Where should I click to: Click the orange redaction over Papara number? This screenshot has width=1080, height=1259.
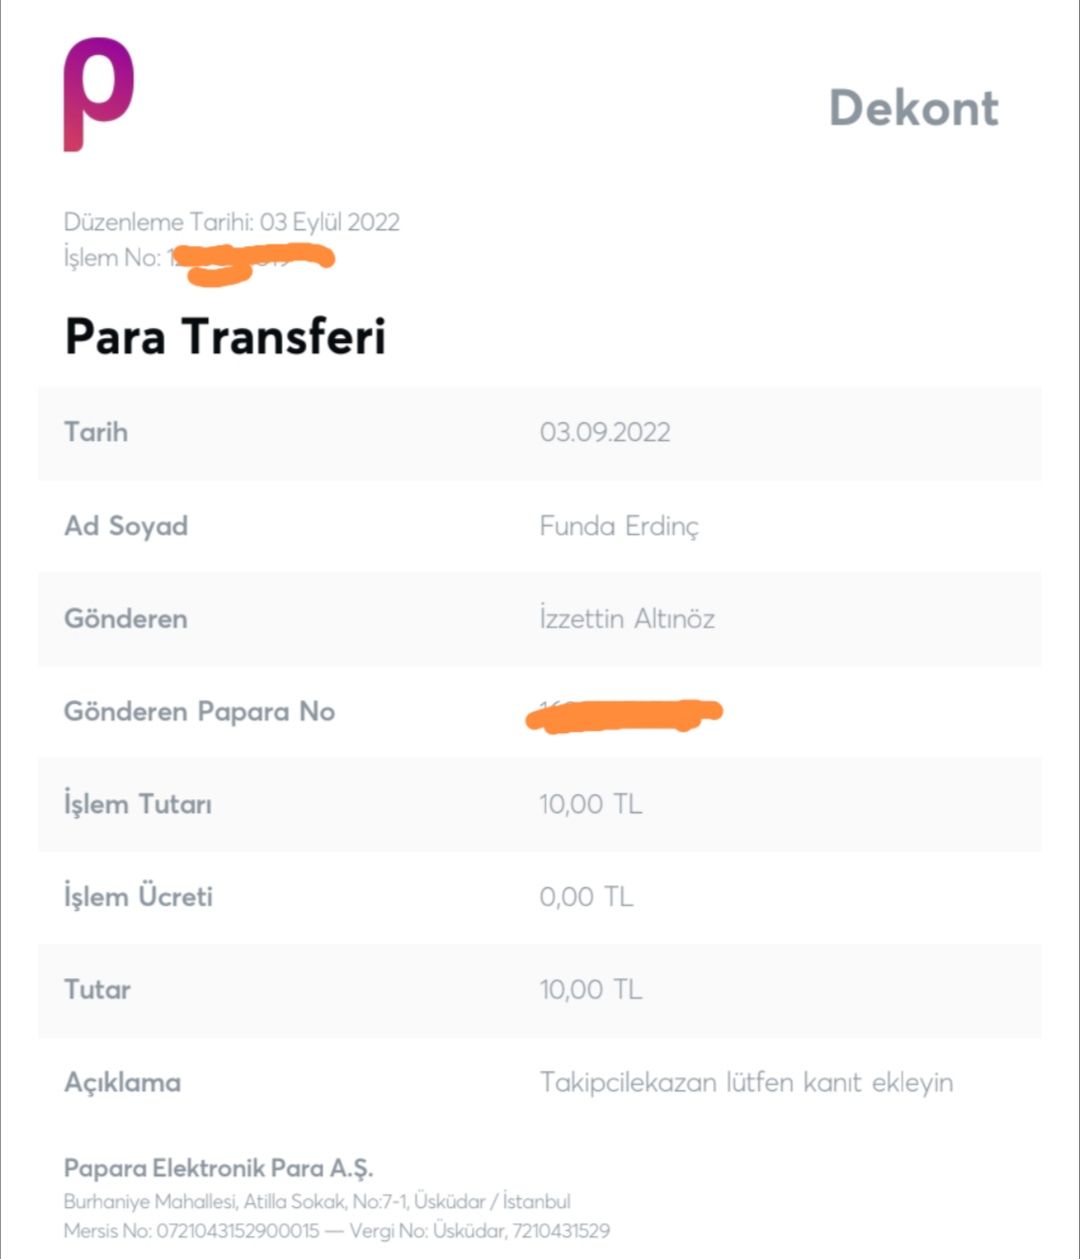(624, 714)
